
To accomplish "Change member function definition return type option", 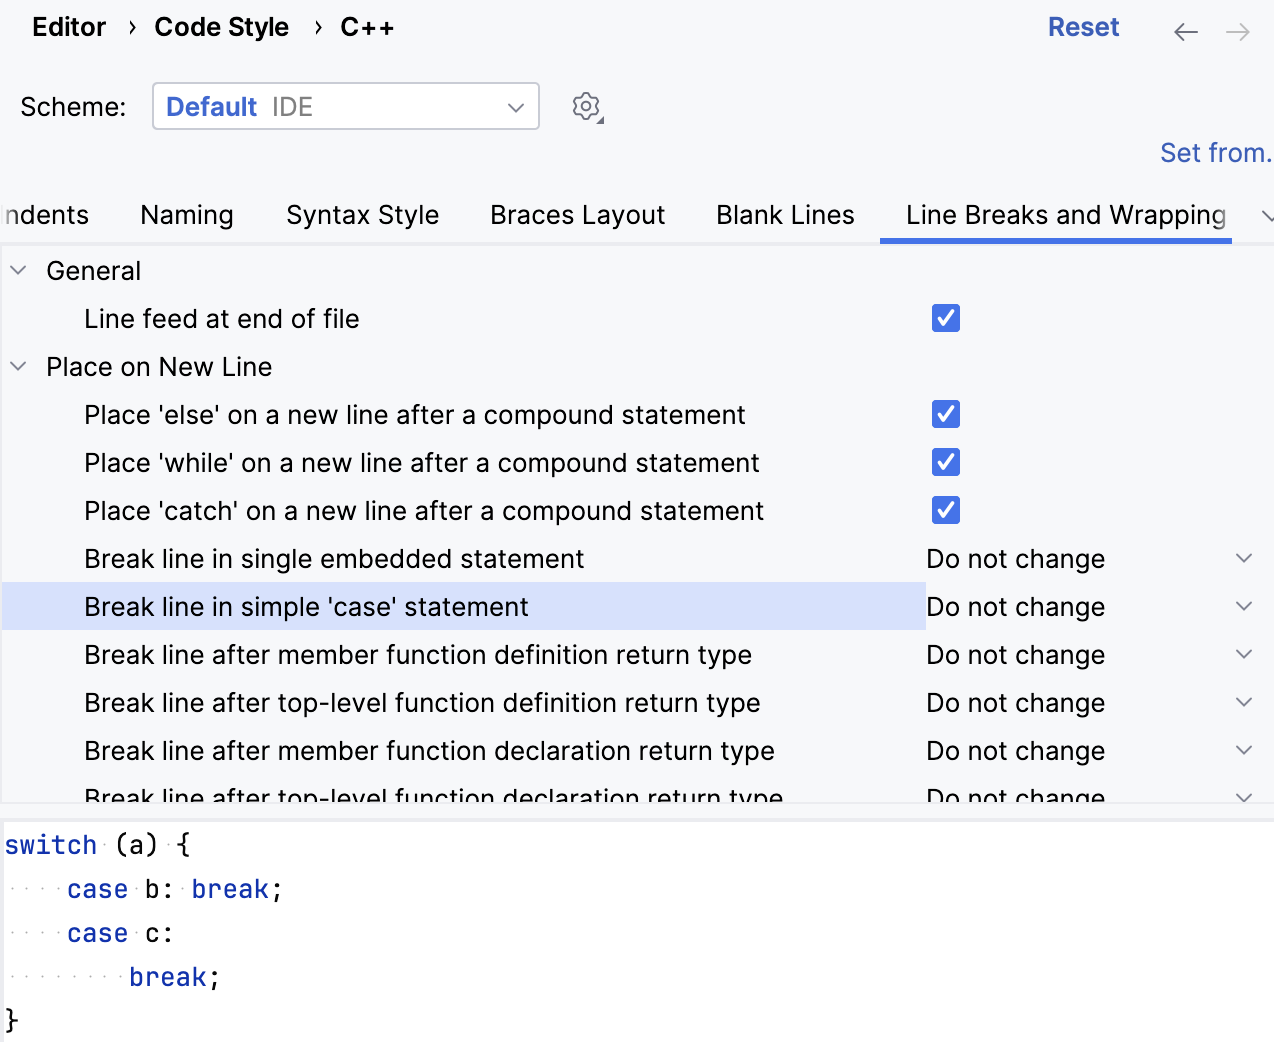I will click(1243, 654).
